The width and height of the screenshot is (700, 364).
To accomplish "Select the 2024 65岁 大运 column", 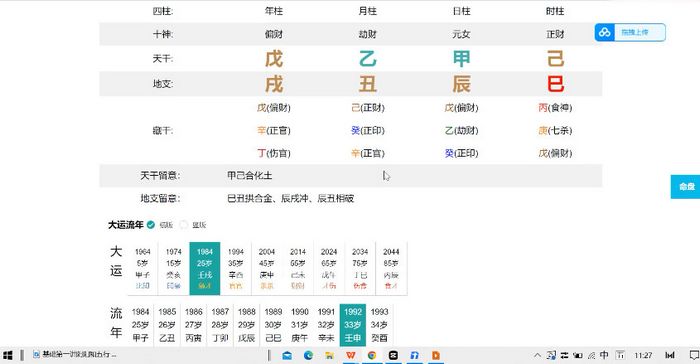I will tap(329, 268).
